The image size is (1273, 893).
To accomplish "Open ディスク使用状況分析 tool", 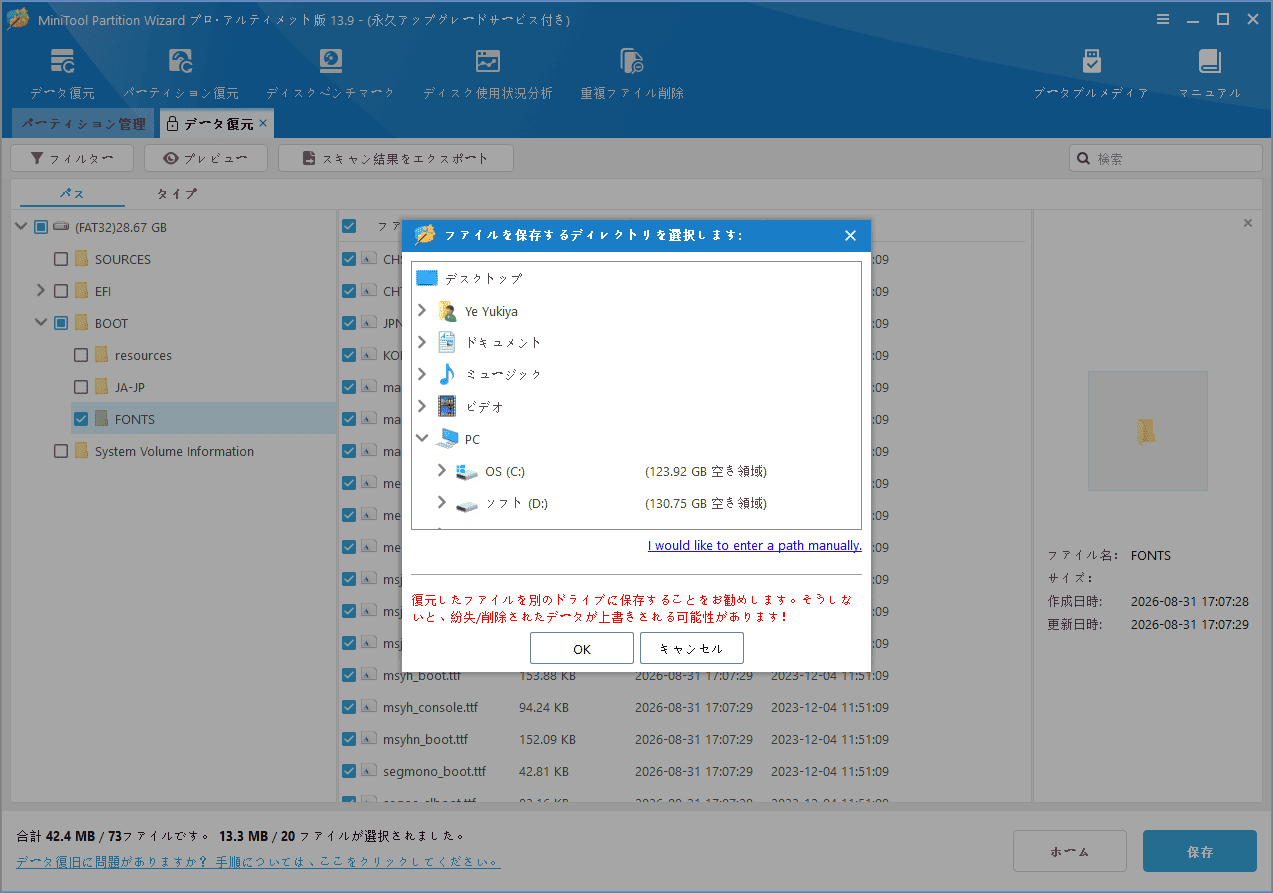I will [487, 74].
